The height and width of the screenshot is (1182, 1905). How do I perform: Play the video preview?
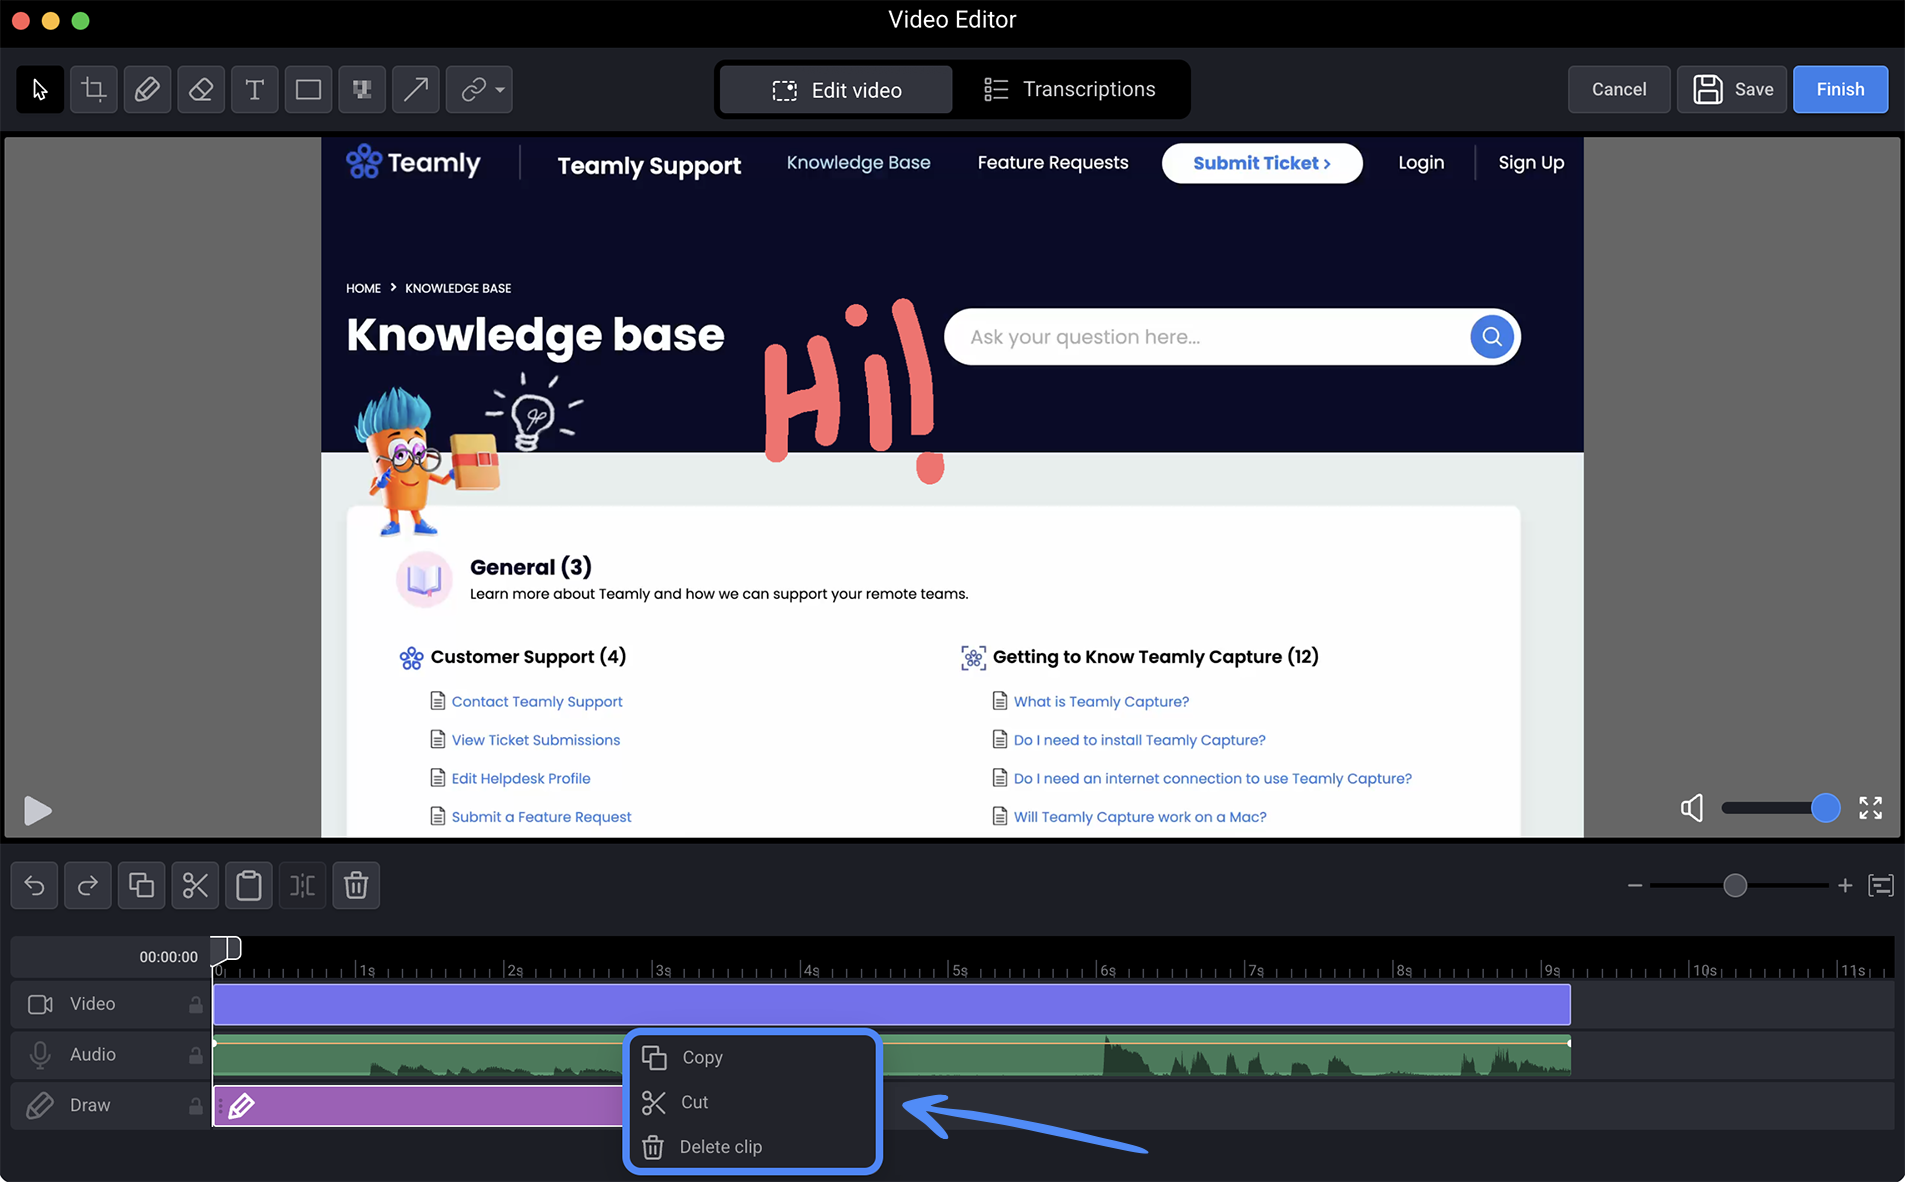[x=37, y=810]
